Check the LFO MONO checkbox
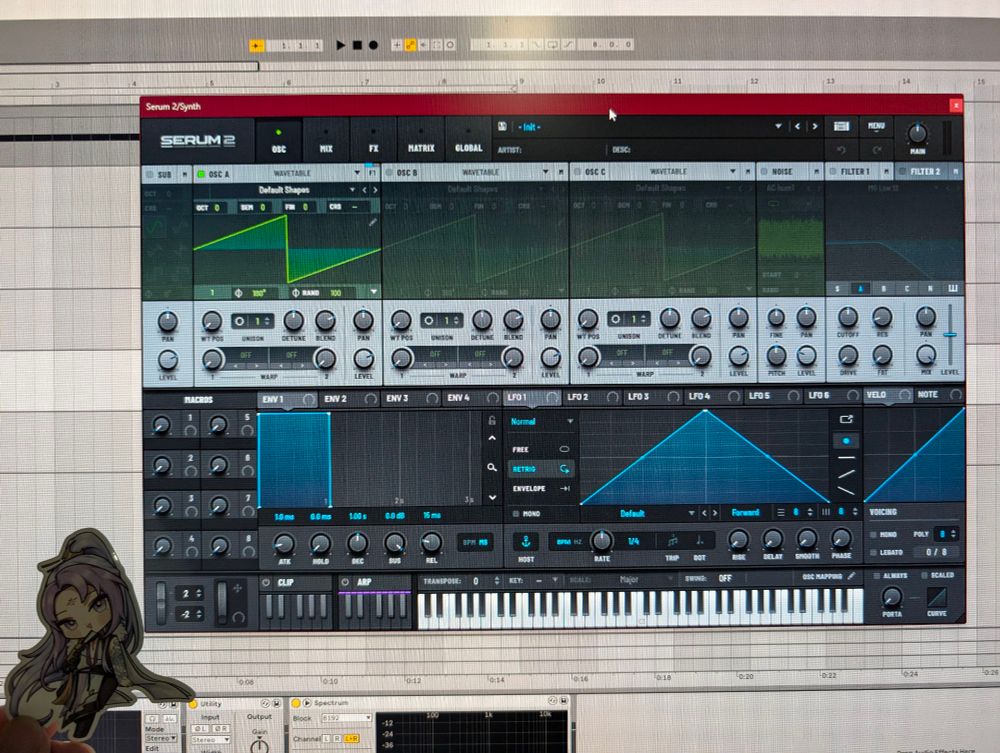 pyautogui.click(x=516, y=513)
